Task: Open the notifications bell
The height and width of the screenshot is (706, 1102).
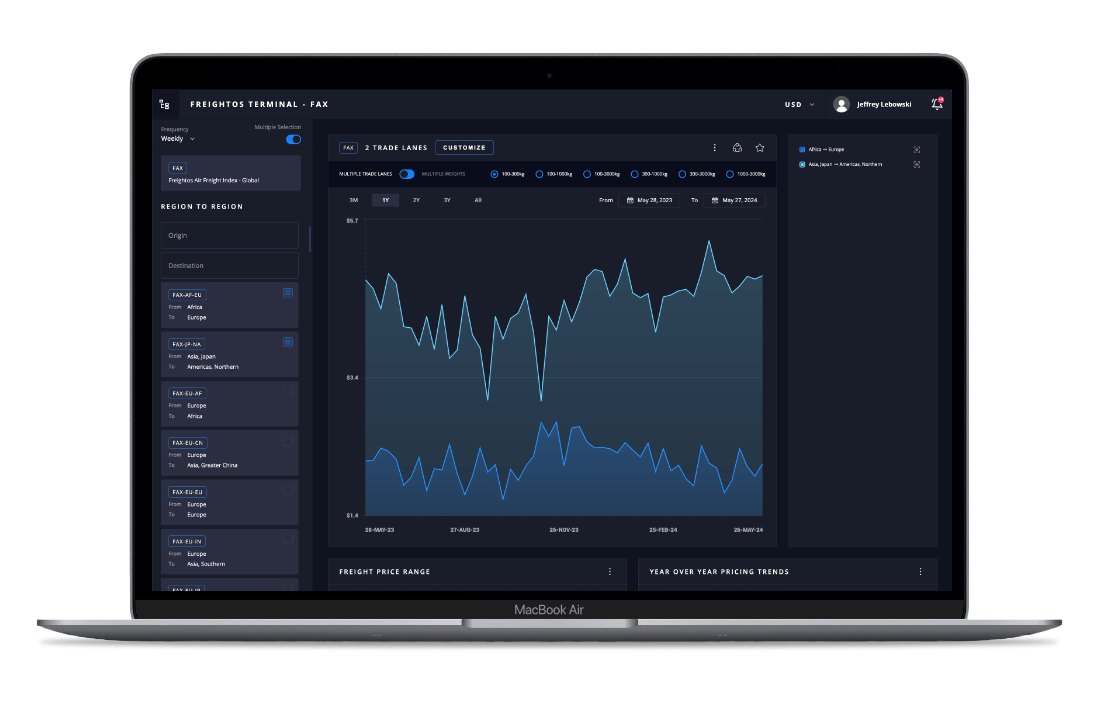Action: click(x=936, y=104)
